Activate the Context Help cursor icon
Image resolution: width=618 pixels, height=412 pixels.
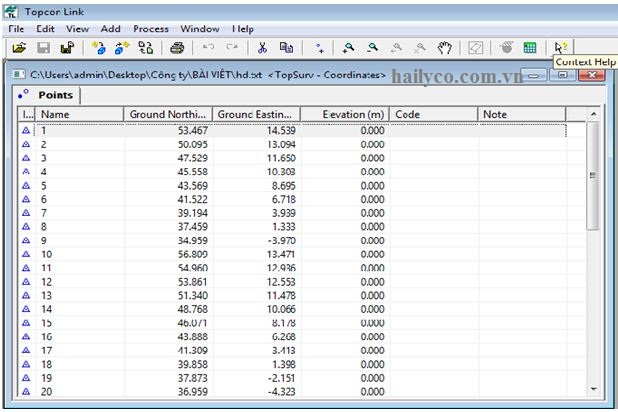point(560,48)
